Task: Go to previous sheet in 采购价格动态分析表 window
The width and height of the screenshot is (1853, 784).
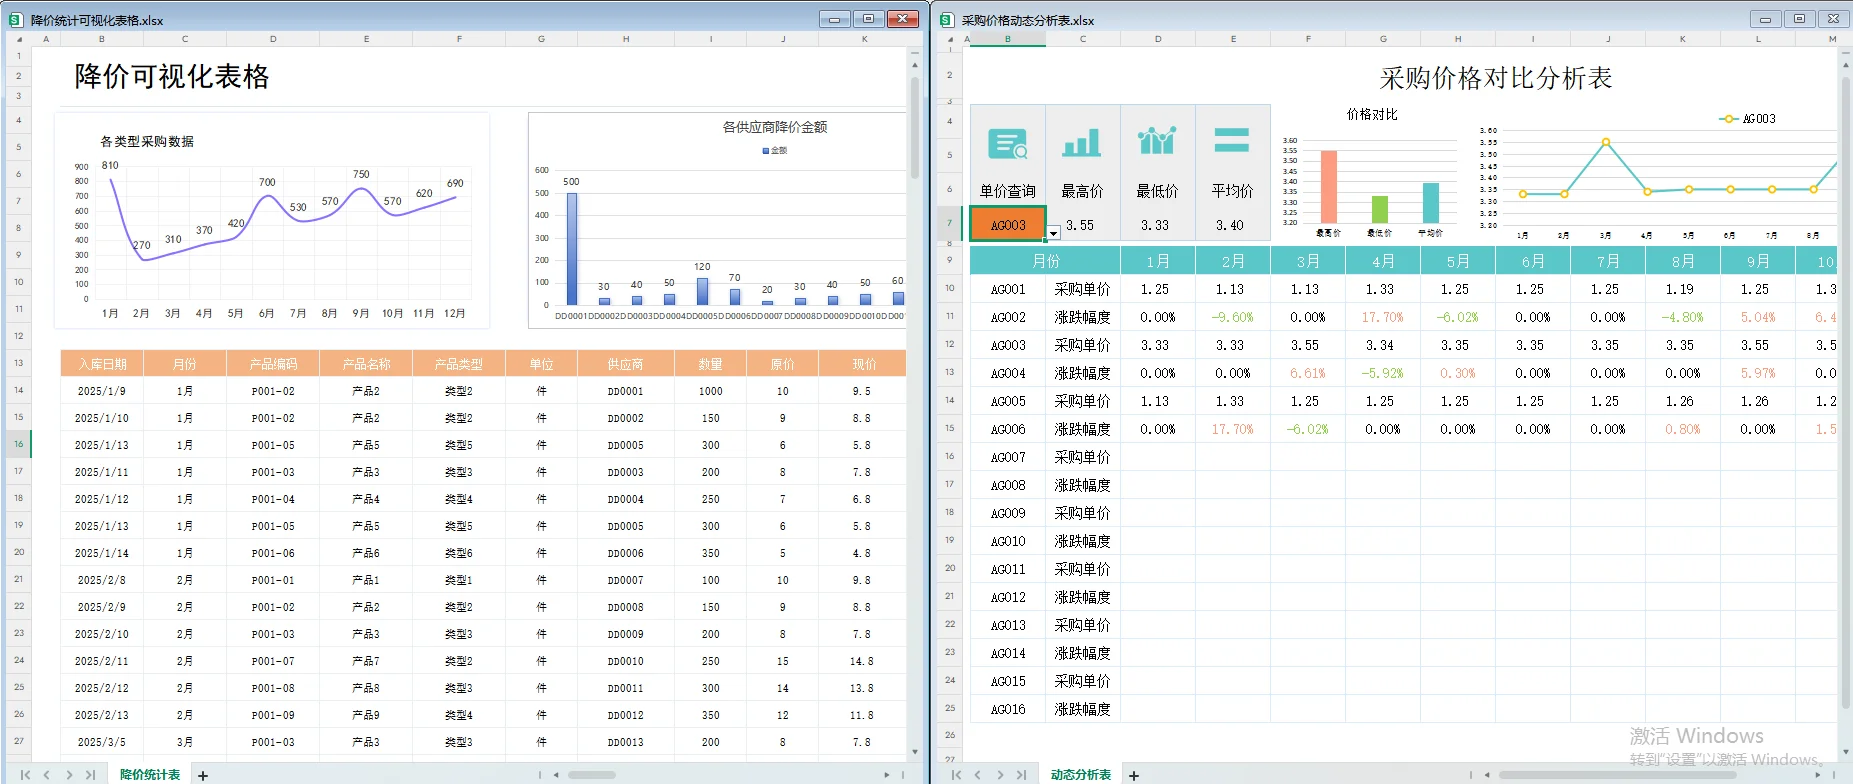Action: (x=977, y=775)
